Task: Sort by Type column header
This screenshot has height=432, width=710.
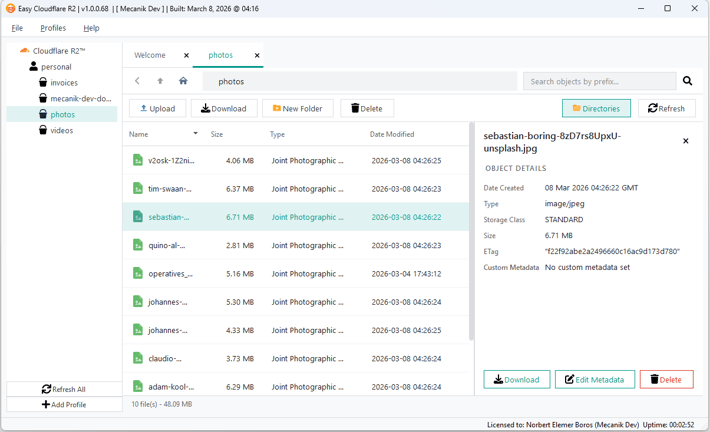Action: [277, 134]
